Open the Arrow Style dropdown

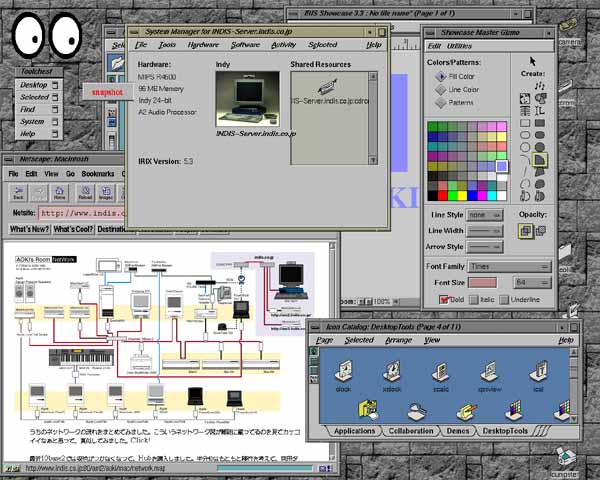point(484,247)
